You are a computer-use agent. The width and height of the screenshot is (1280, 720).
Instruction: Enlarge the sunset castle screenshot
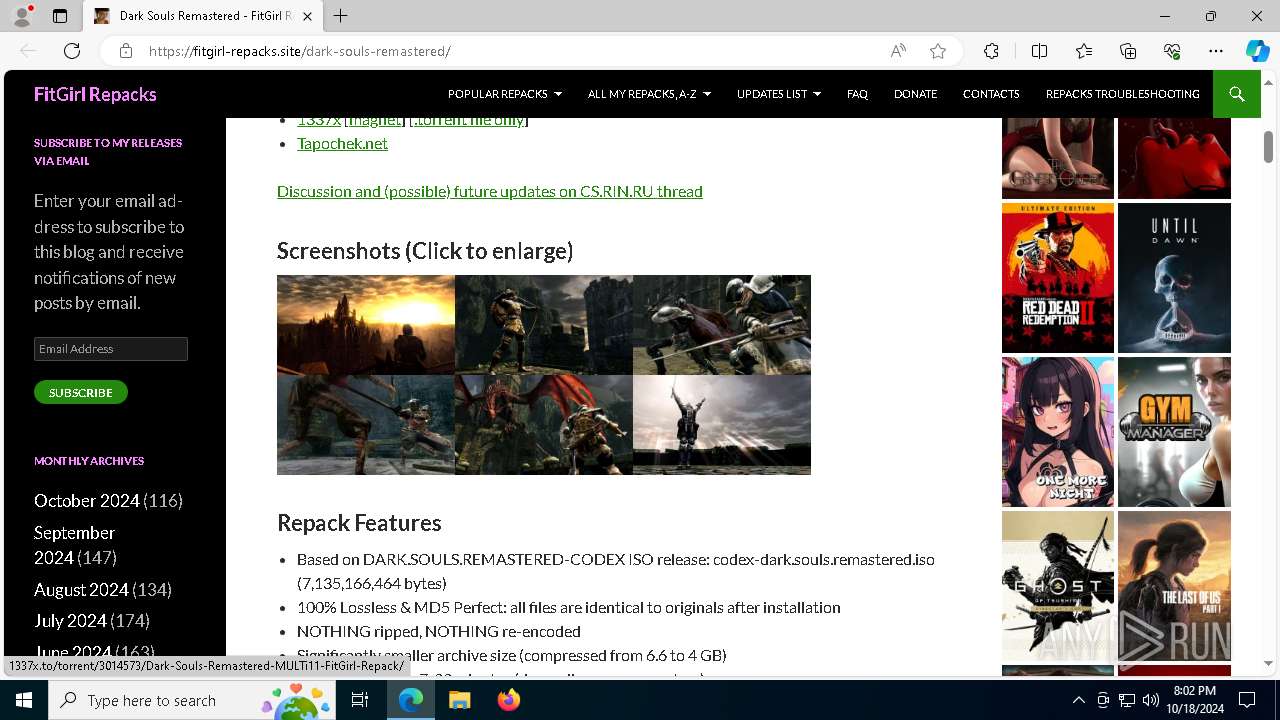coord(366,325)
